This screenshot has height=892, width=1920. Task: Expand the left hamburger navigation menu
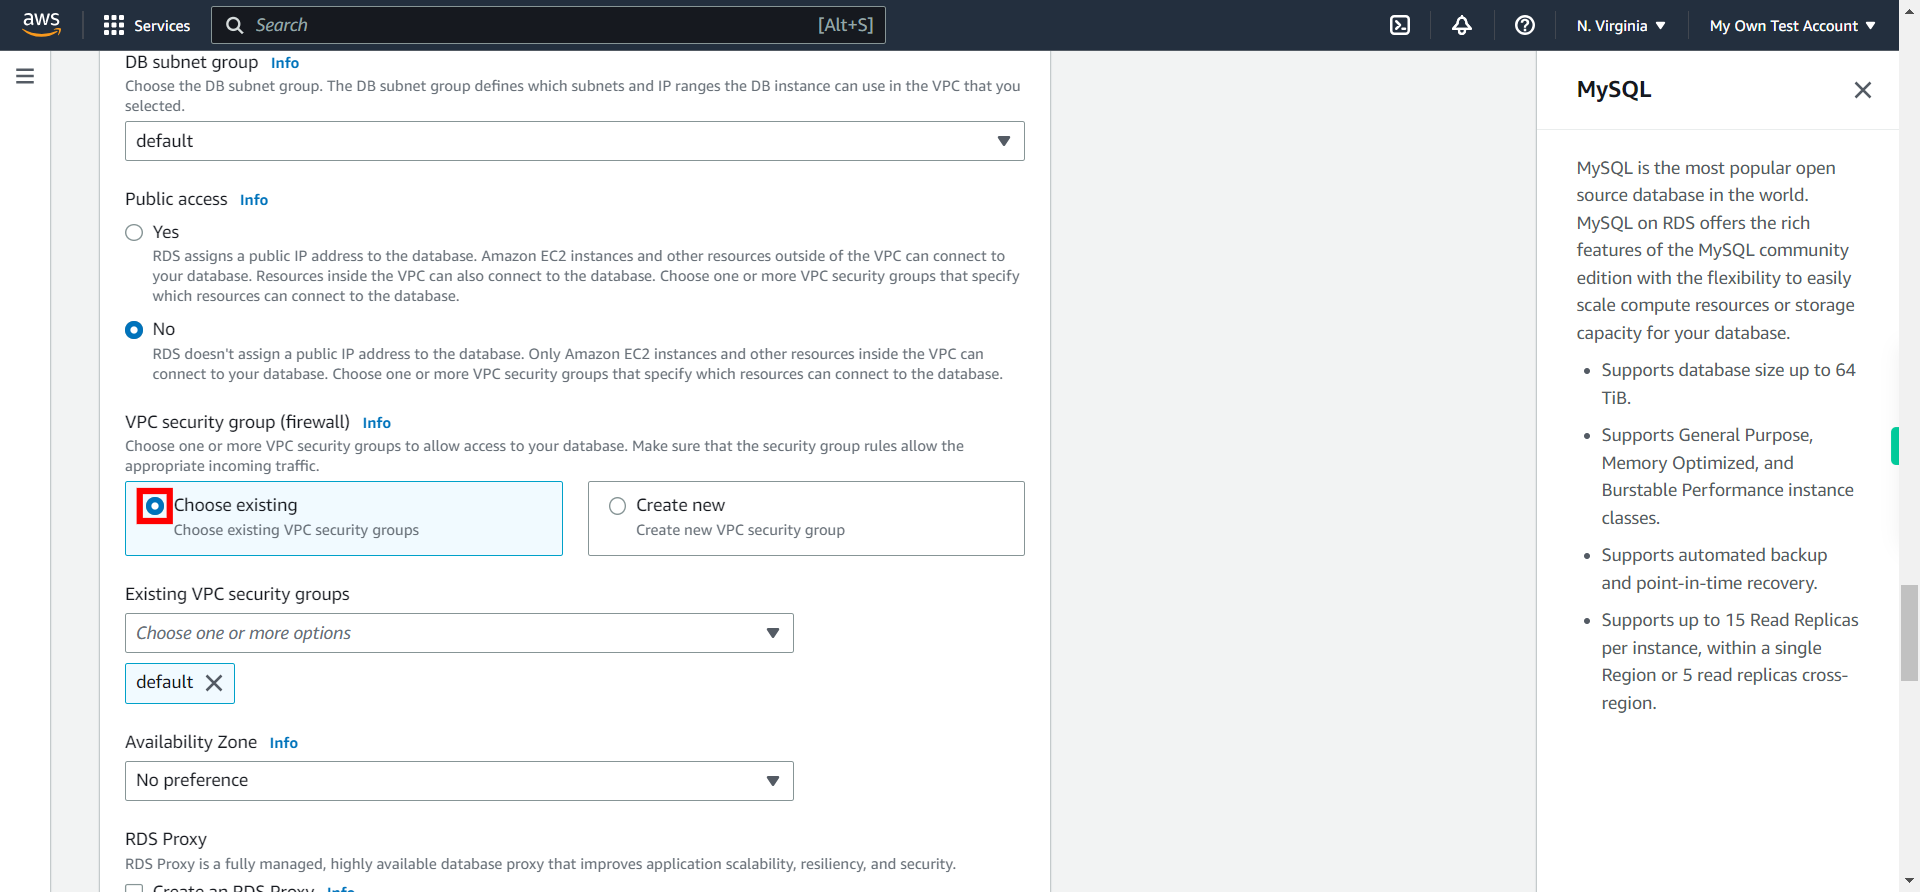click(25, 76)
